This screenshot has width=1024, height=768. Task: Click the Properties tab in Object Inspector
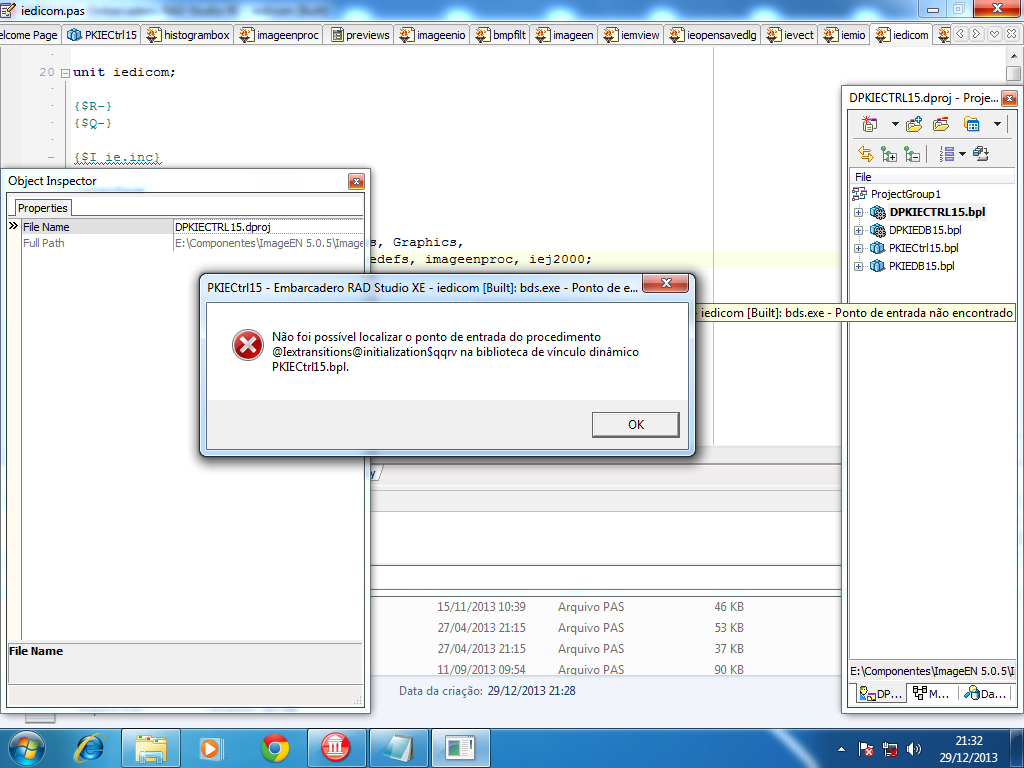42,208
